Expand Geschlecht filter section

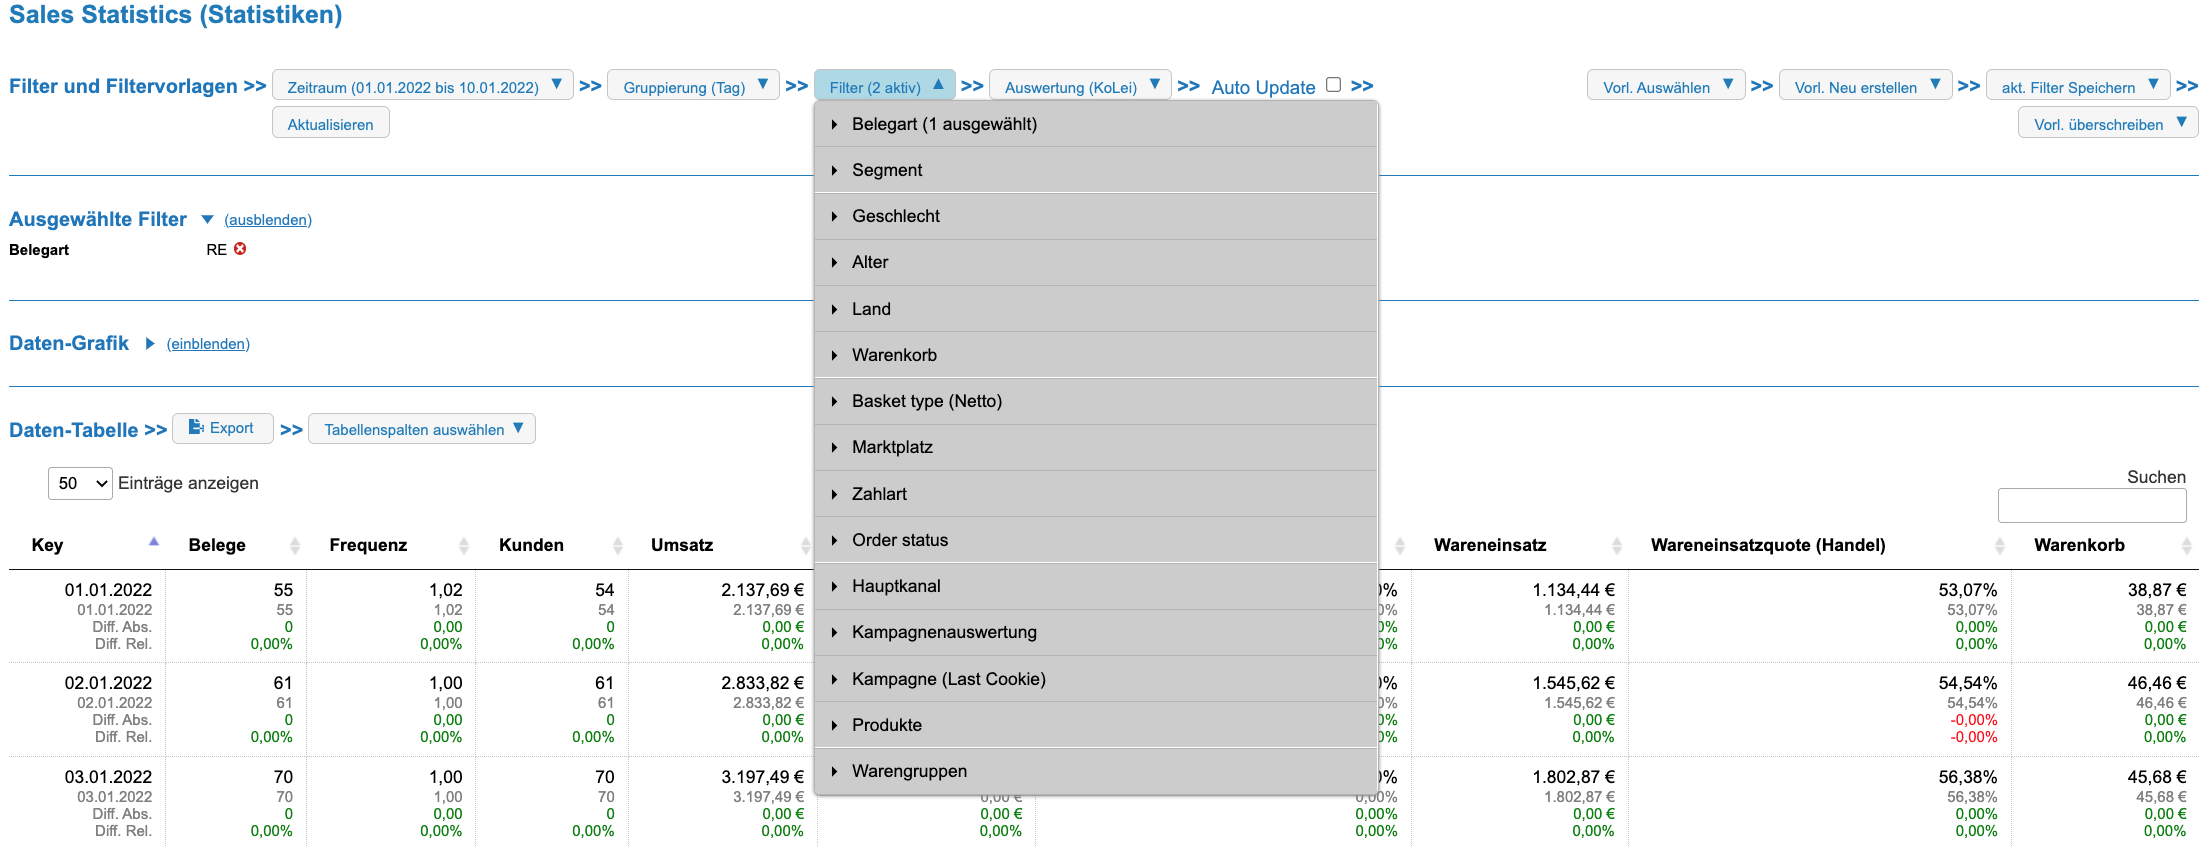click(x=1096, y=216)
